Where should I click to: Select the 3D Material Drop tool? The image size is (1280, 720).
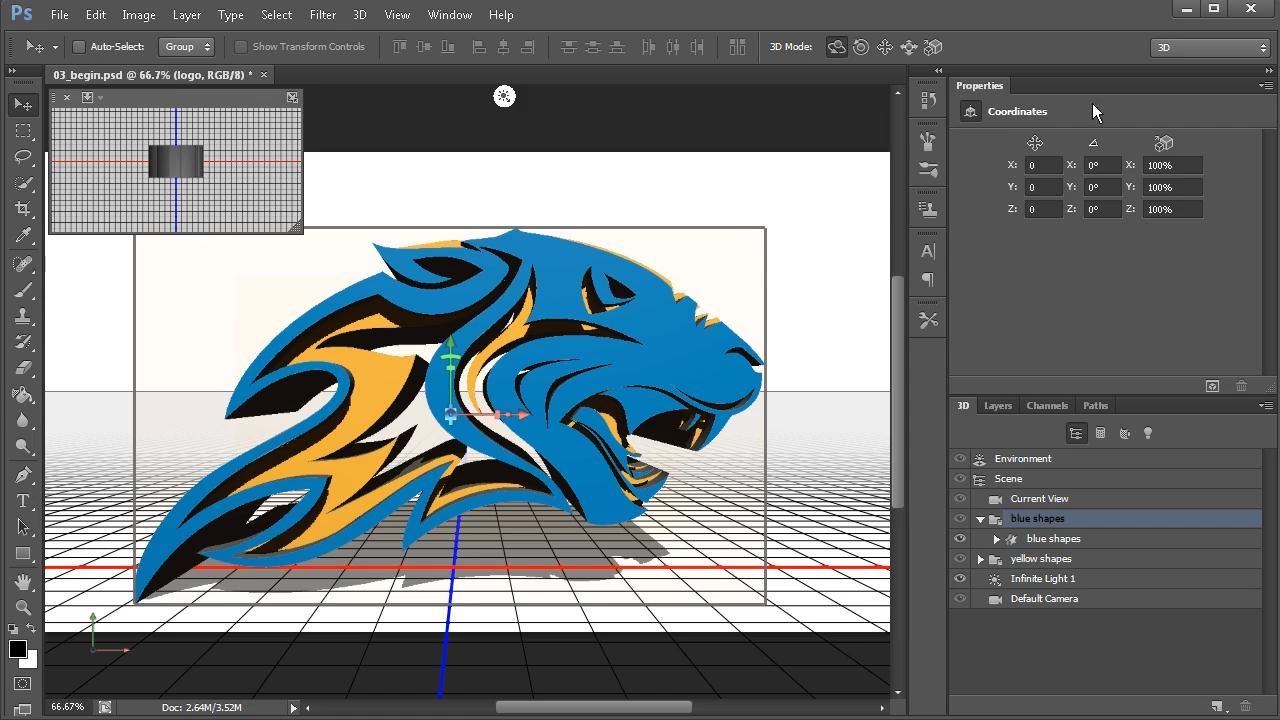23,394
